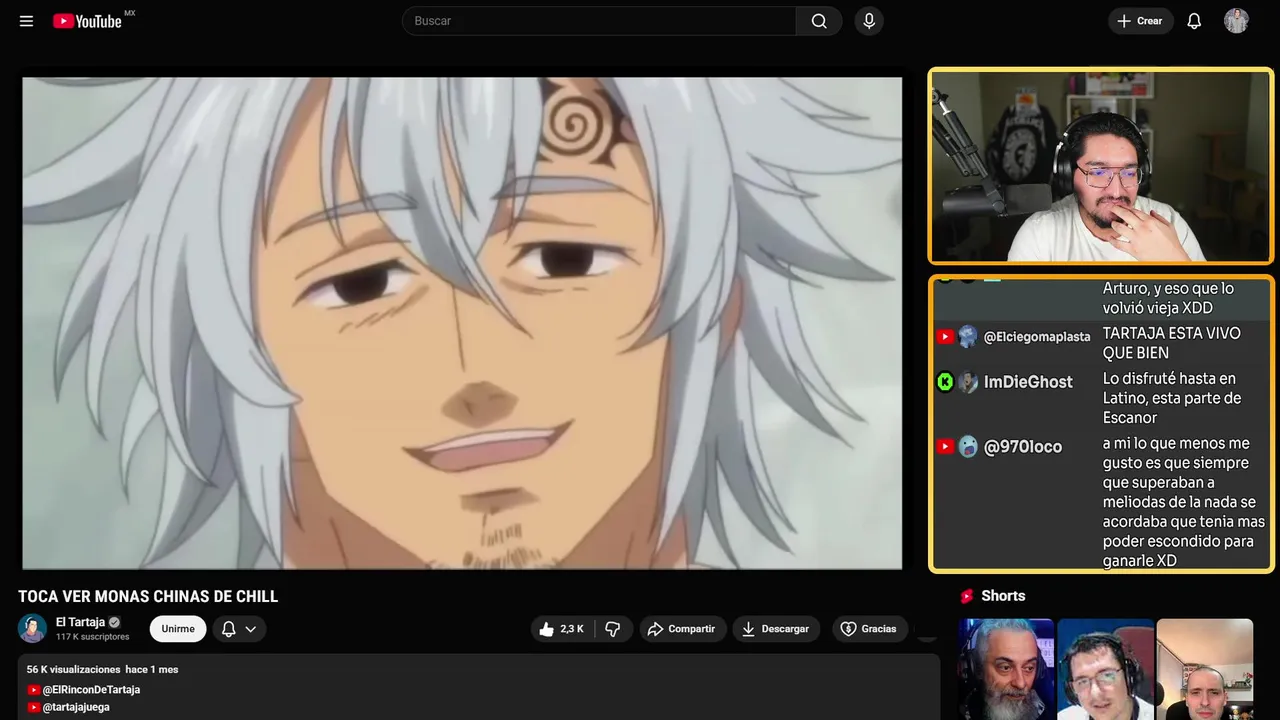The image size is (1280, 720).
Task: Click the verified badge next to El Tartaja
Action: pyautogui.click(x=114, y=622)
